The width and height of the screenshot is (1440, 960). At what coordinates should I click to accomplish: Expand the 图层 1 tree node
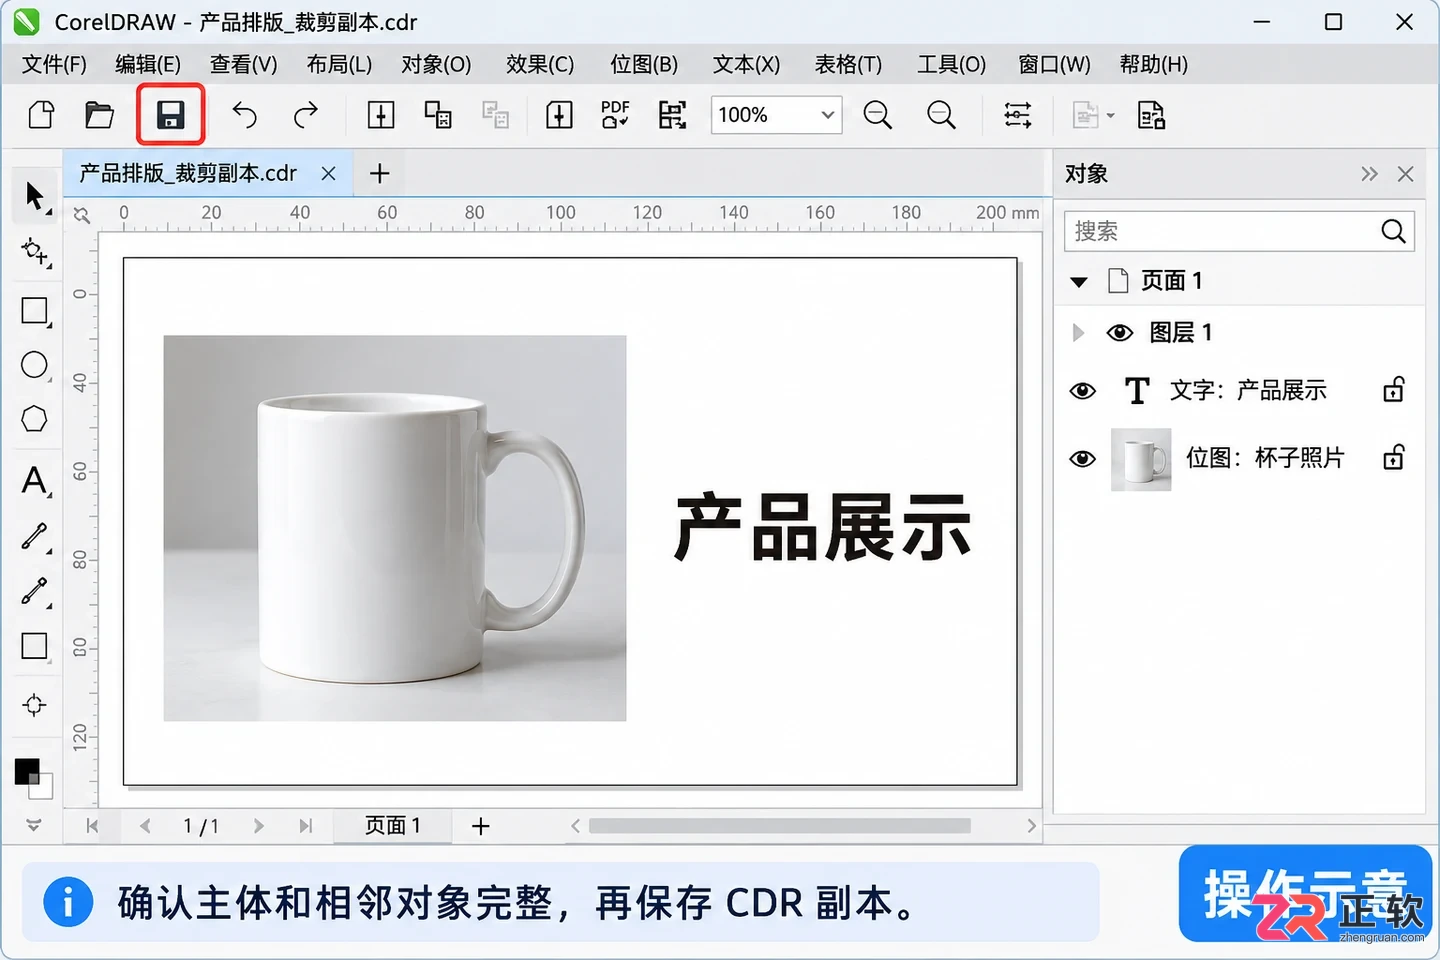click(1078, 333)
